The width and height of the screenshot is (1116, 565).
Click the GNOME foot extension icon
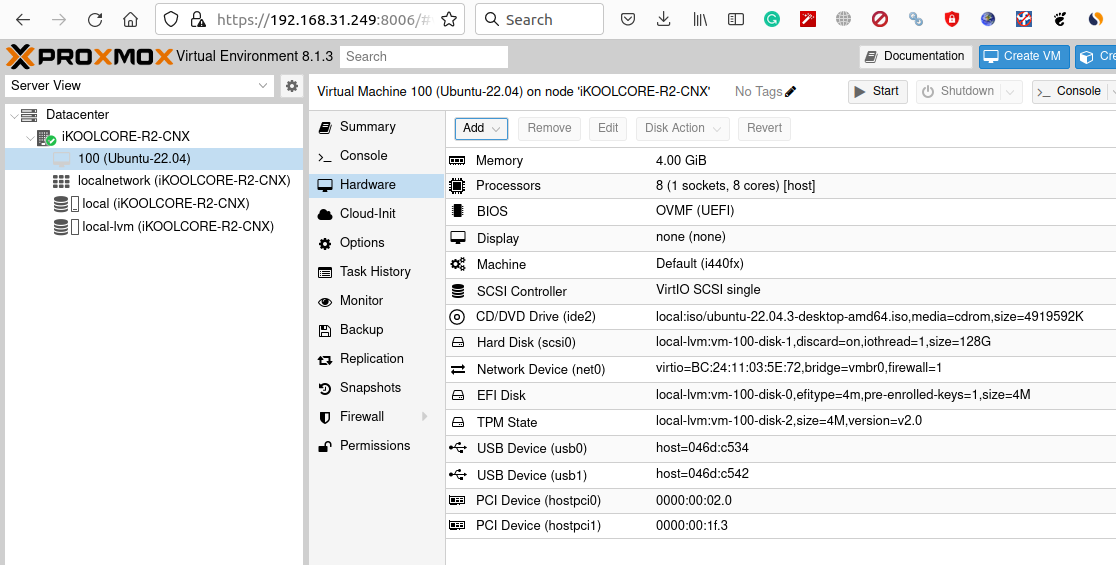[x=1060, y=20]
